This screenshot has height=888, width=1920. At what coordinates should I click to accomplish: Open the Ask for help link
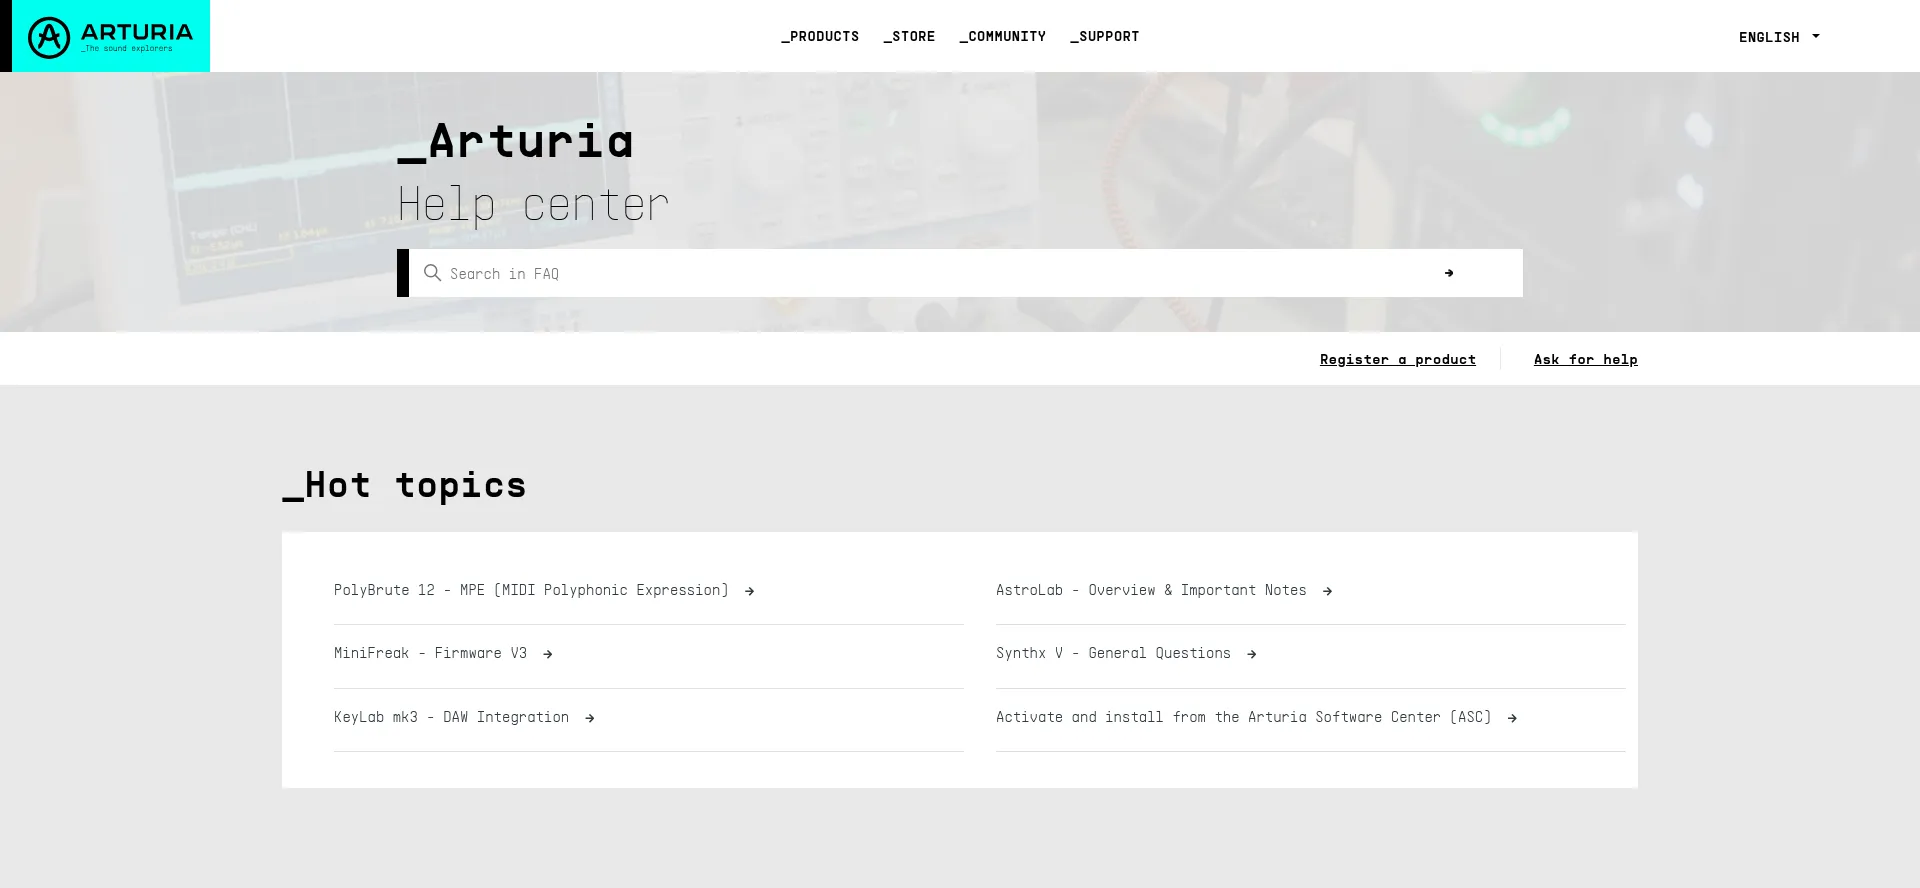coord(1586,359)
